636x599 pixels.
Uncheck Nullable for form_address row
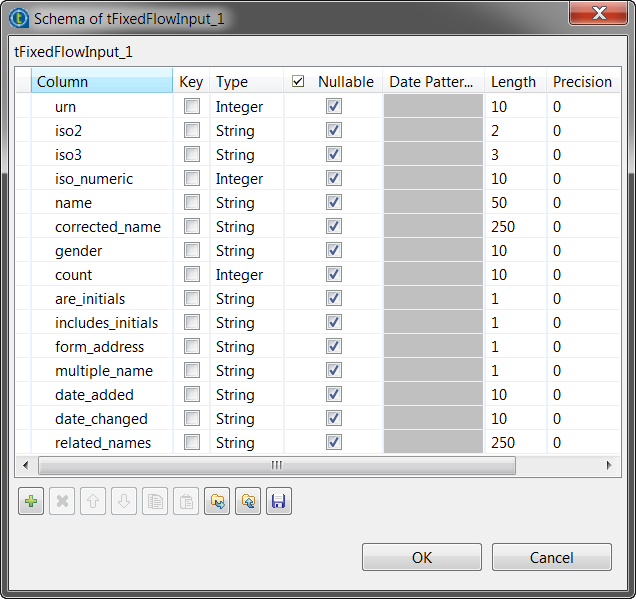334,346
